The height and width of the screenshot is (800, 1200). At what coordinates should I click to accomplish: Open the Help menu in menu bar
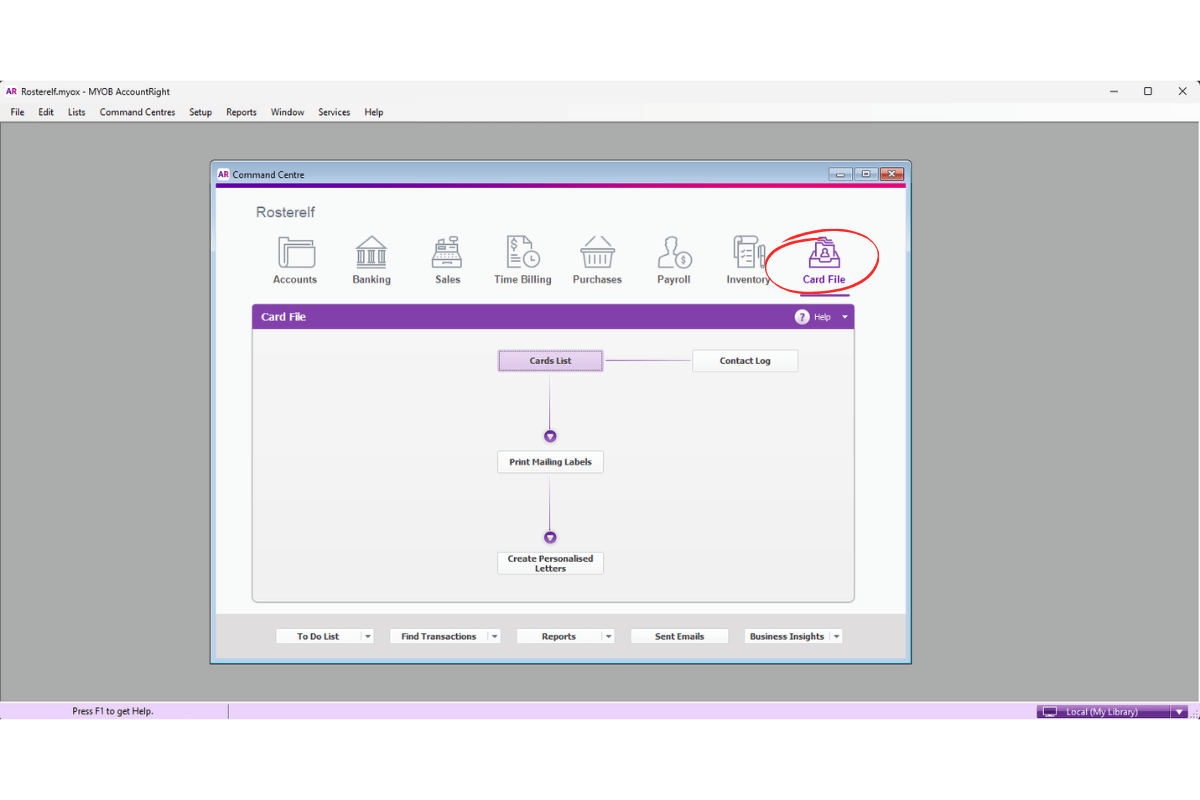click(373, 112)
